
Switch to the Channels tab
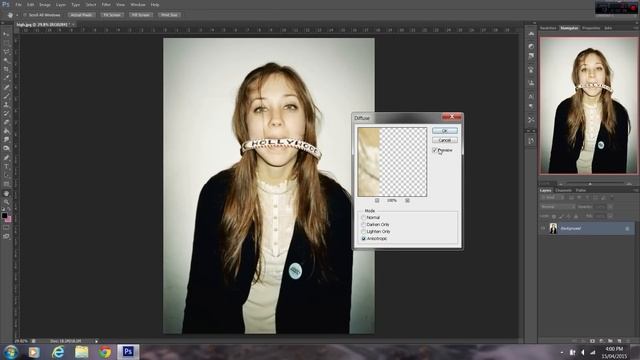(x=563, y=190)
